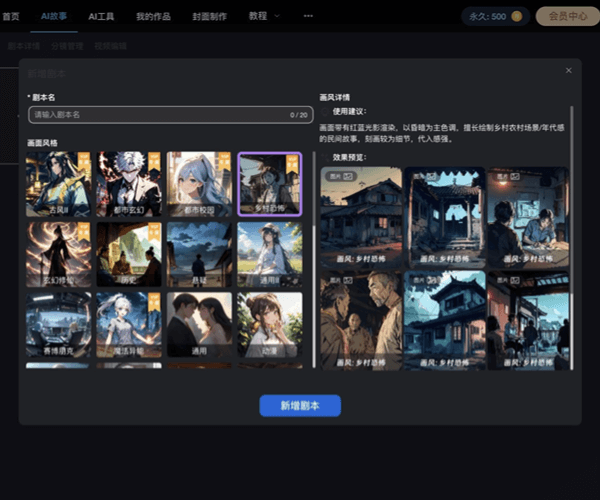Viewport: 600px width, 500px height.
Task: Open the 会员中心 membership button
Action: [567, 16]
